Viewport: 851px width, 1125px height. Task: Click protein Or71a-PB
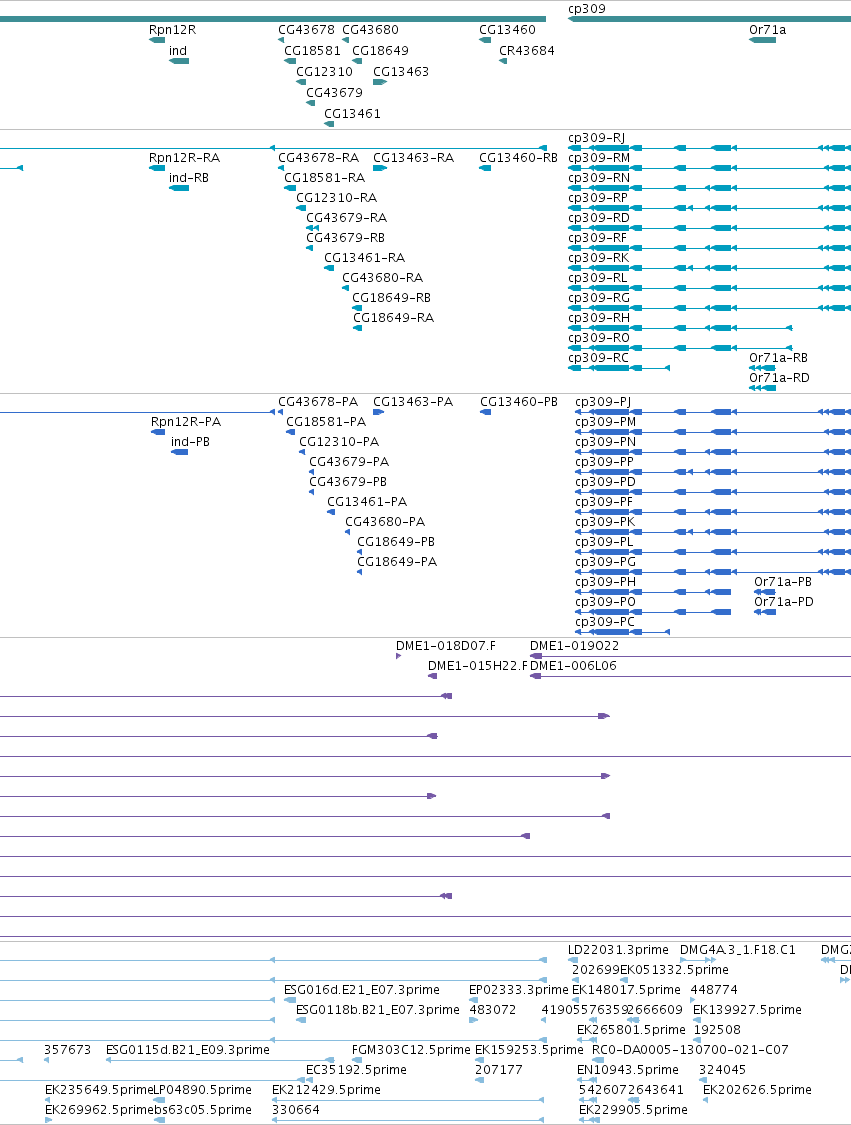[x=783, y=582]
